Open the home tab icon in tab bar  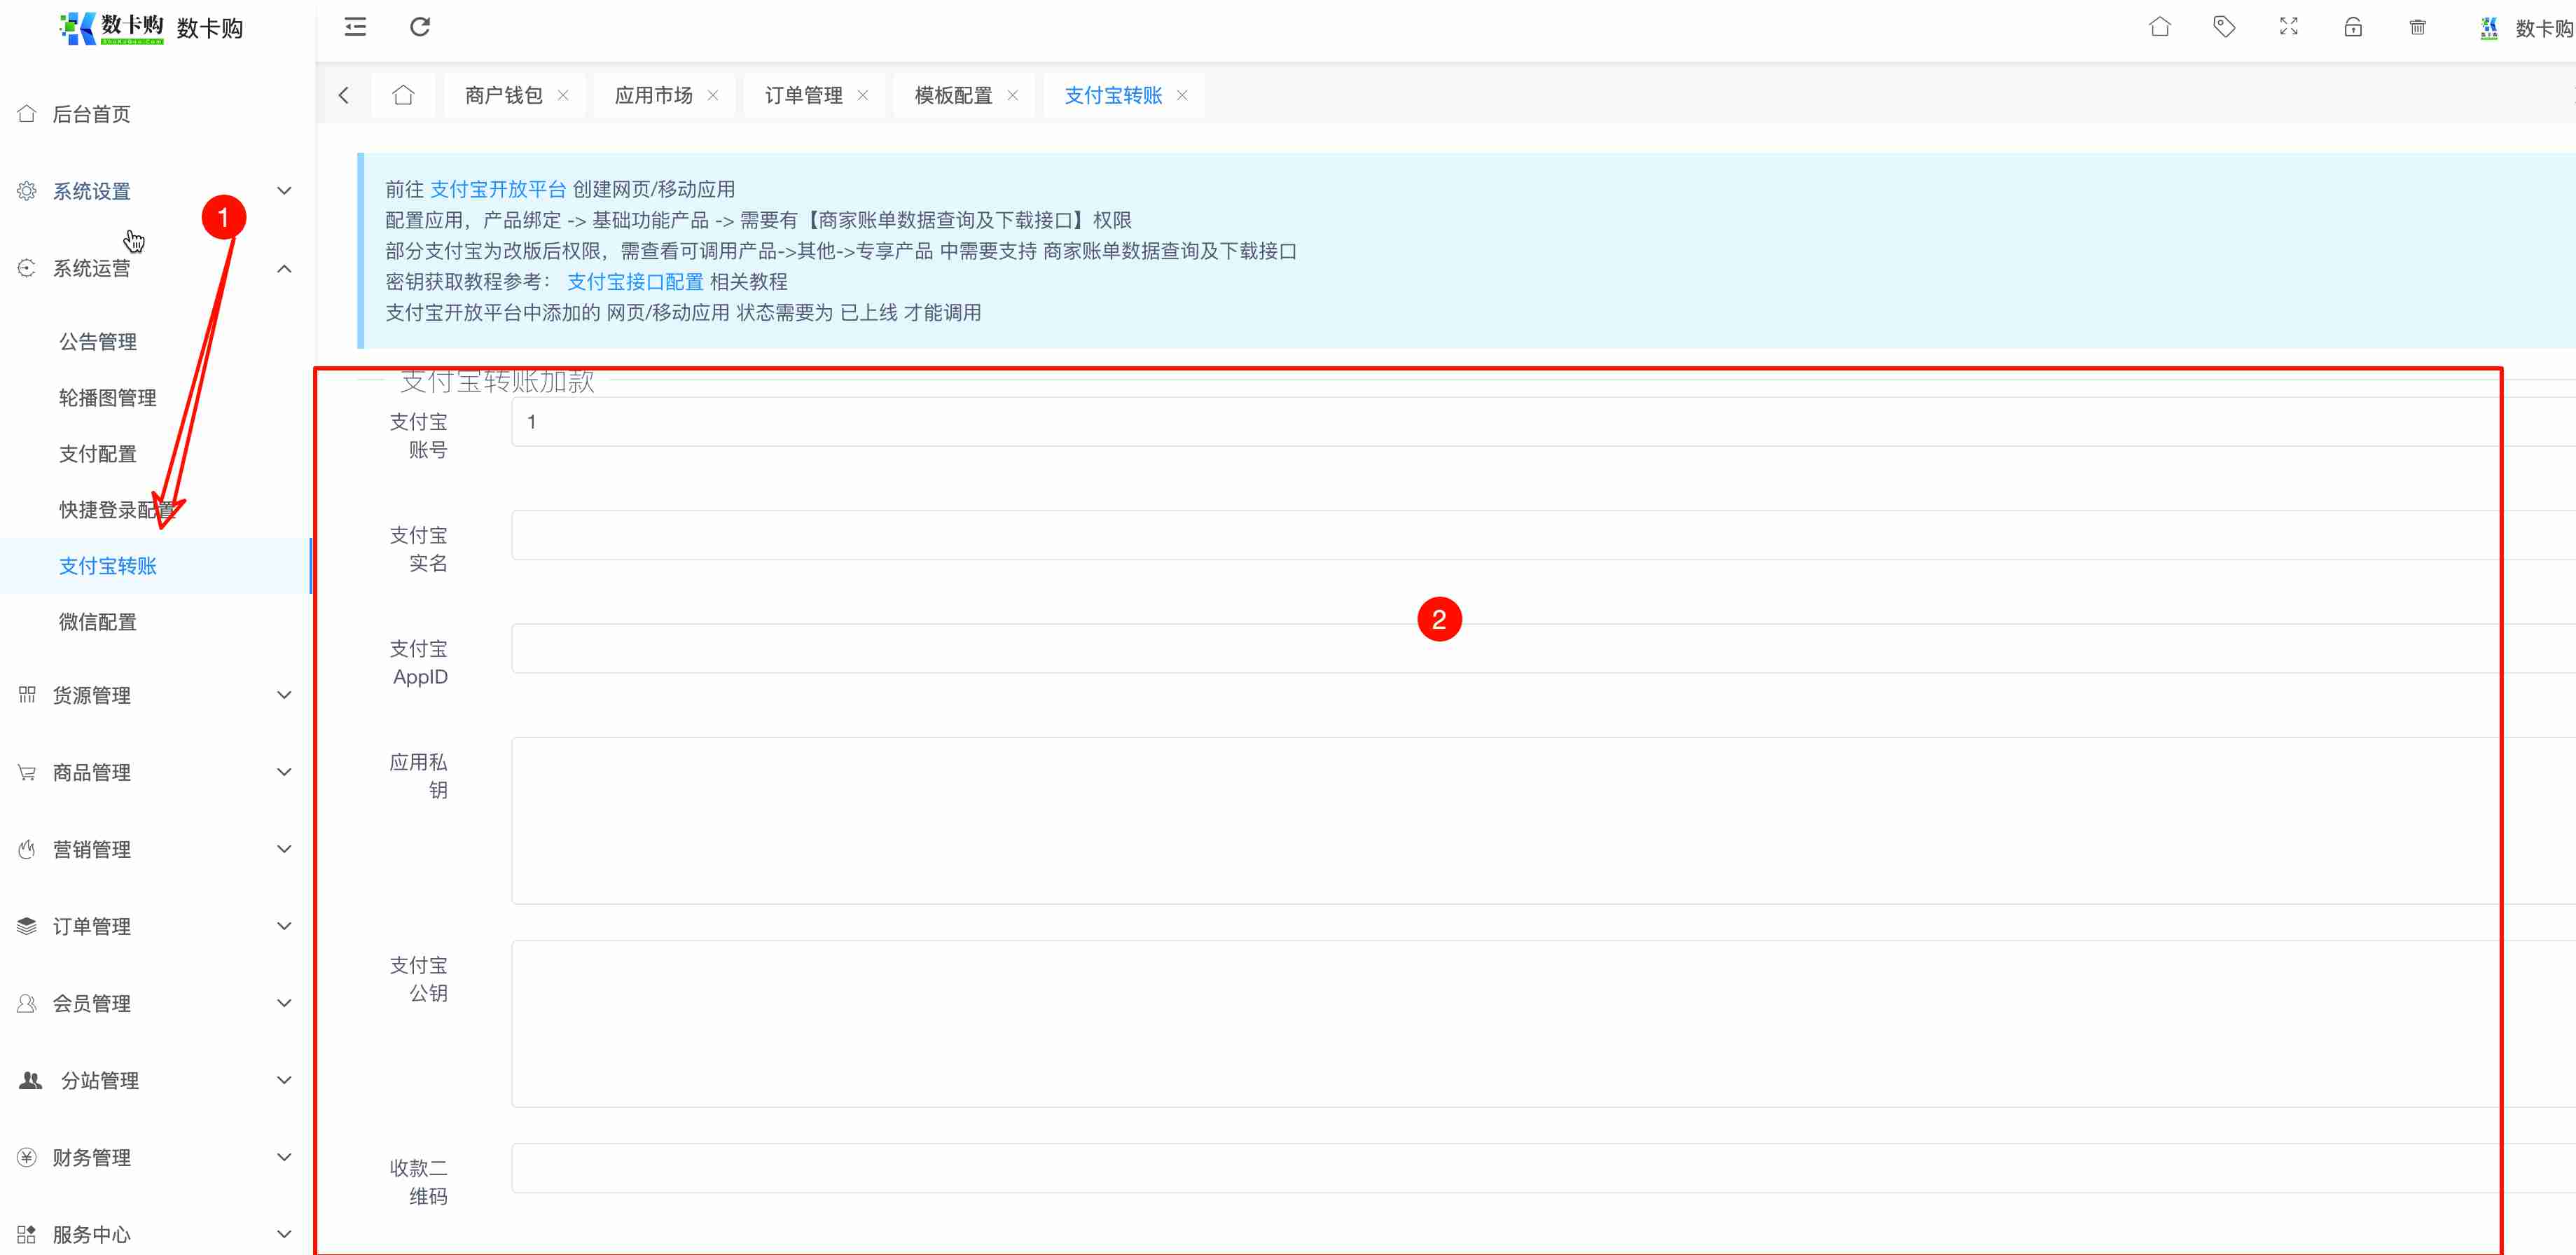[x=403, y=95]
